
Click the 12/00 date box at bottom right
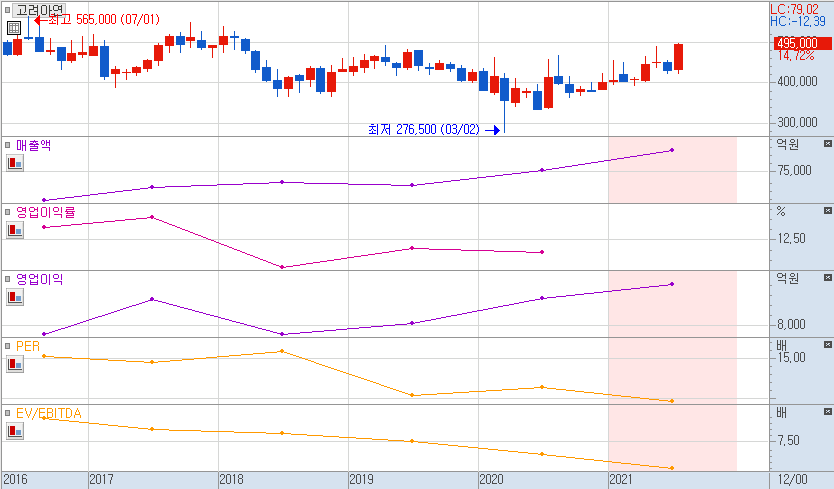793,479
